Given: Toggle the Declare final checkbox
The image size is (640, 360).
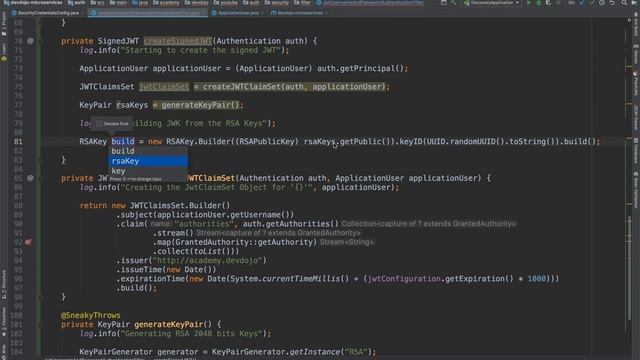Looking at the screenshot, I should click(99, 124).
